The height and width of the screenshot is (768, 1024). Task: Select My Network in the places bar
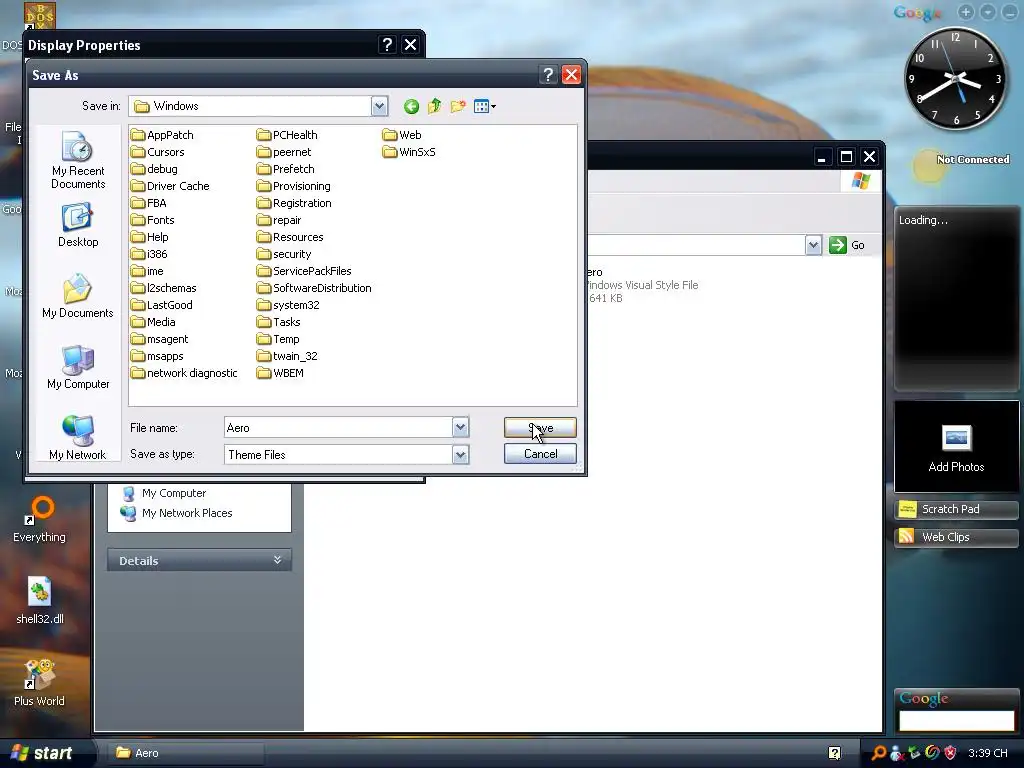78,437
